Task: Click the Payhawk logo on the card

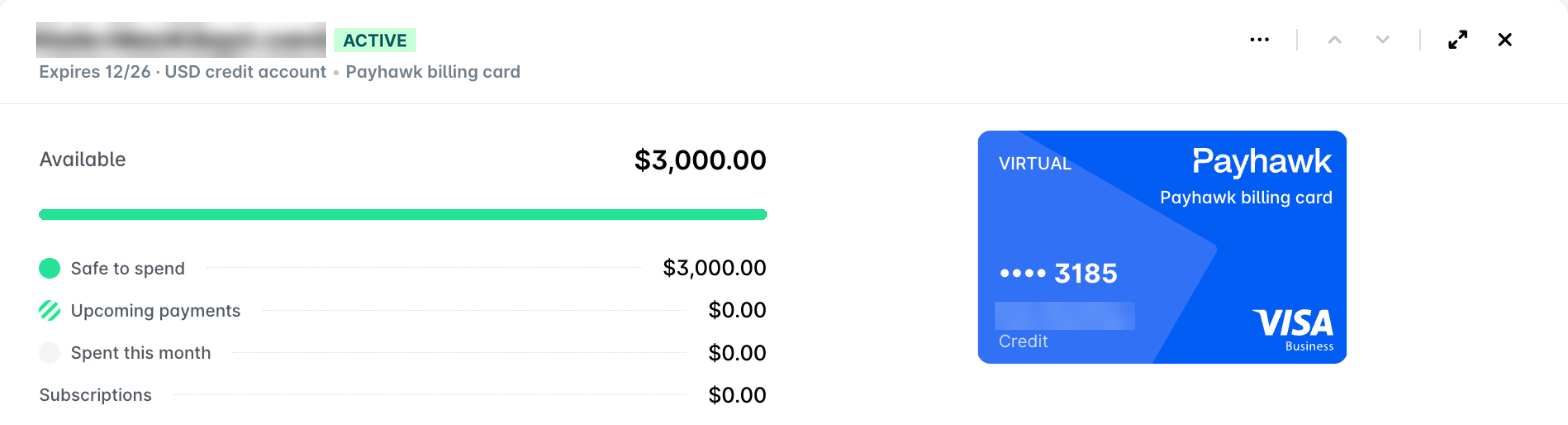Action: [x=1263, y=161]
